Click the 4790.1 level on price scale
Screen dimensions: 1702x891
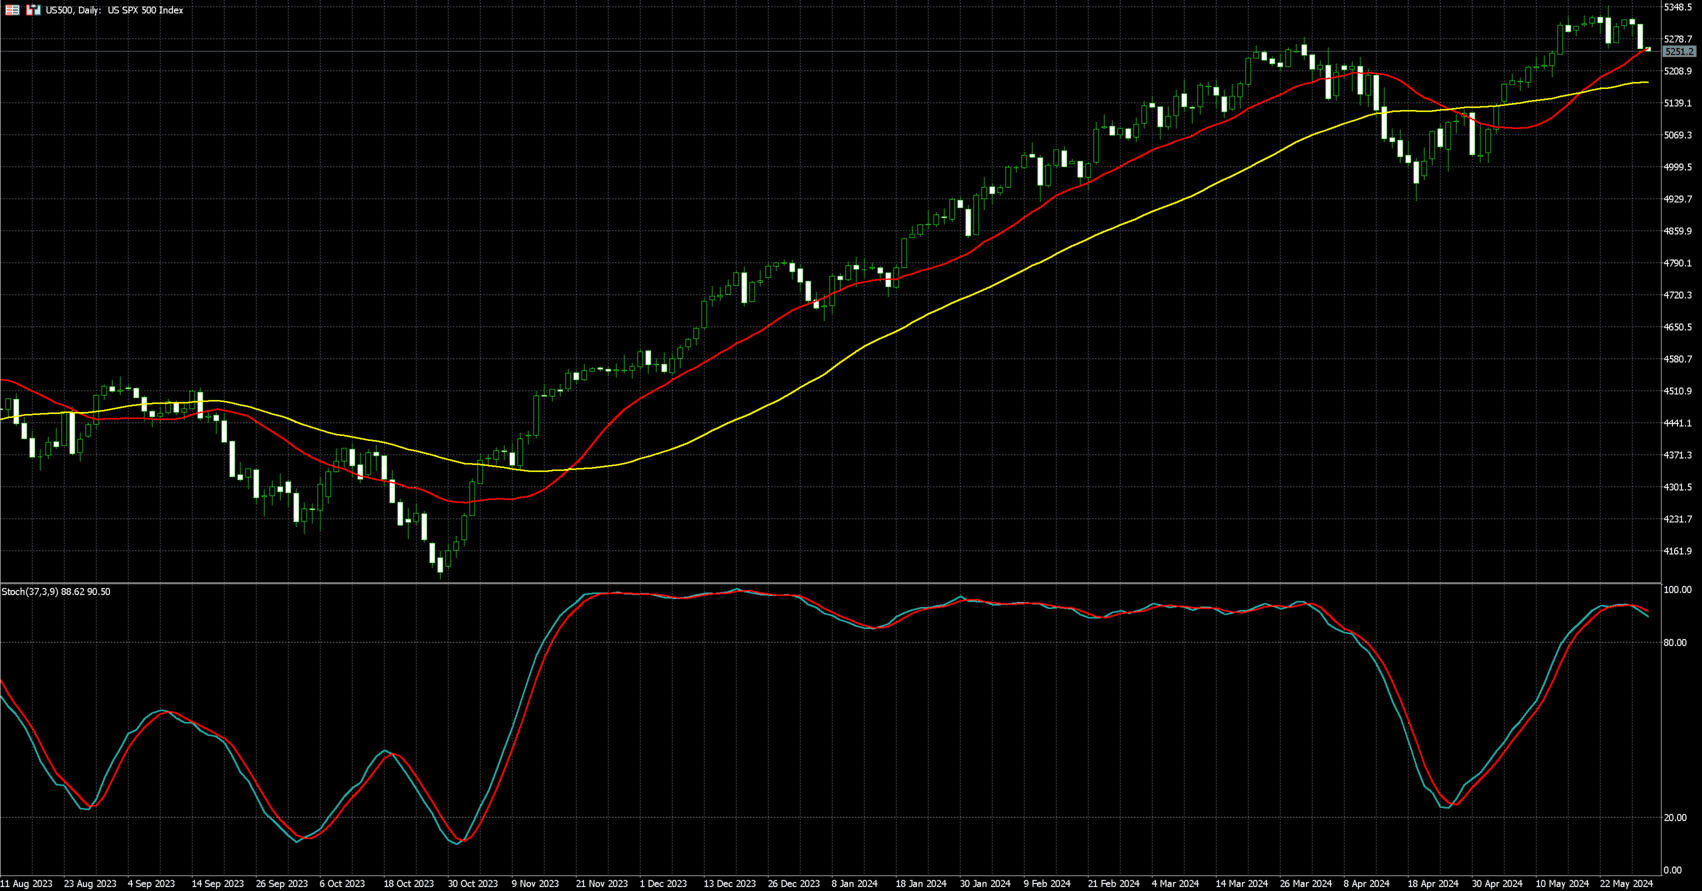coord(1677,263)
